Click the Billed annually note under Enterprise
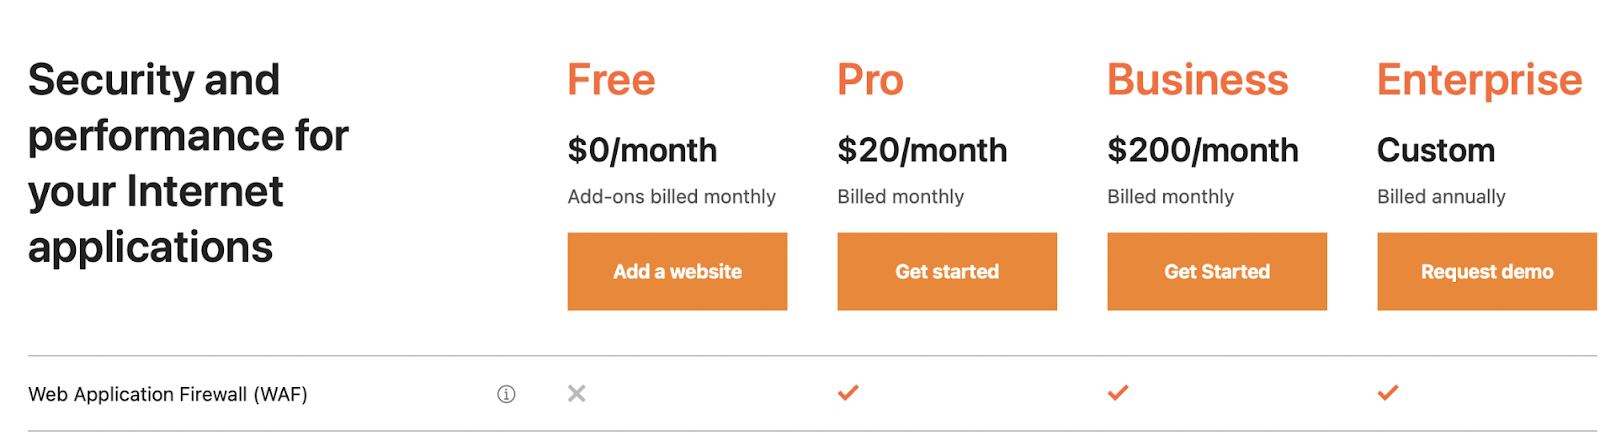 1441,197
